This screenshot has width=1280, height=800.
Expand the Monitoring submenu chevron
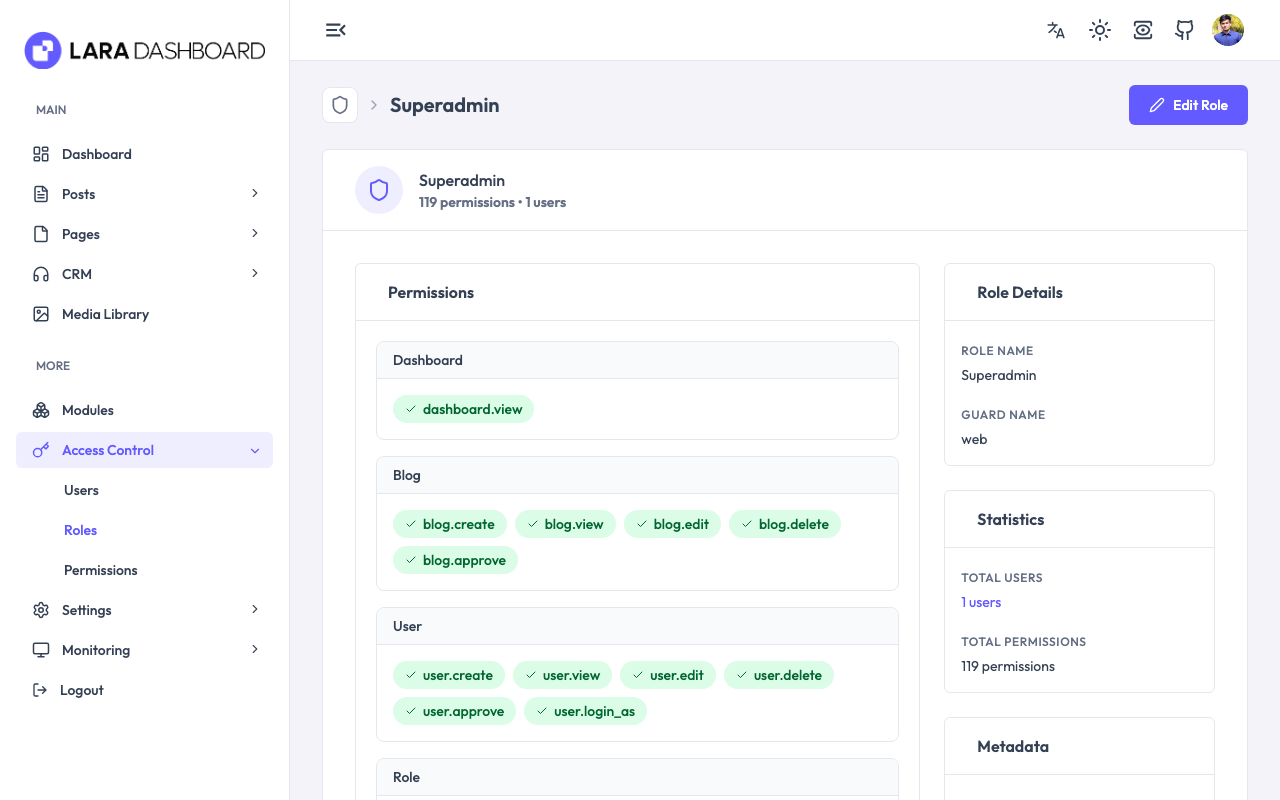(255, 649)
